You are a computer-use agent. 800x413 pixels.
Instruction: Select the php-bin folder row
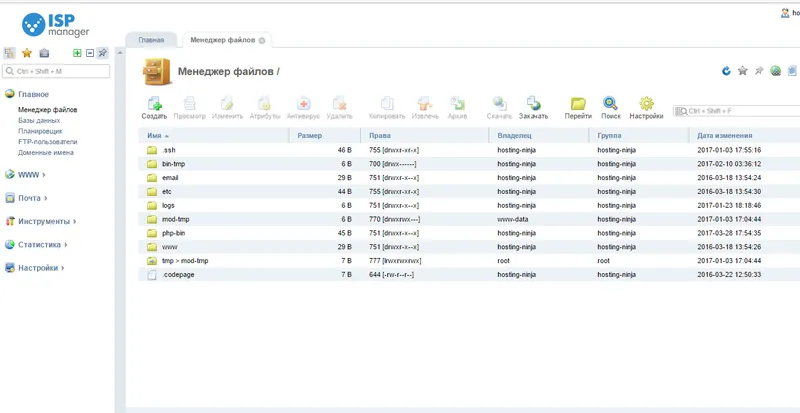point(469,233)
